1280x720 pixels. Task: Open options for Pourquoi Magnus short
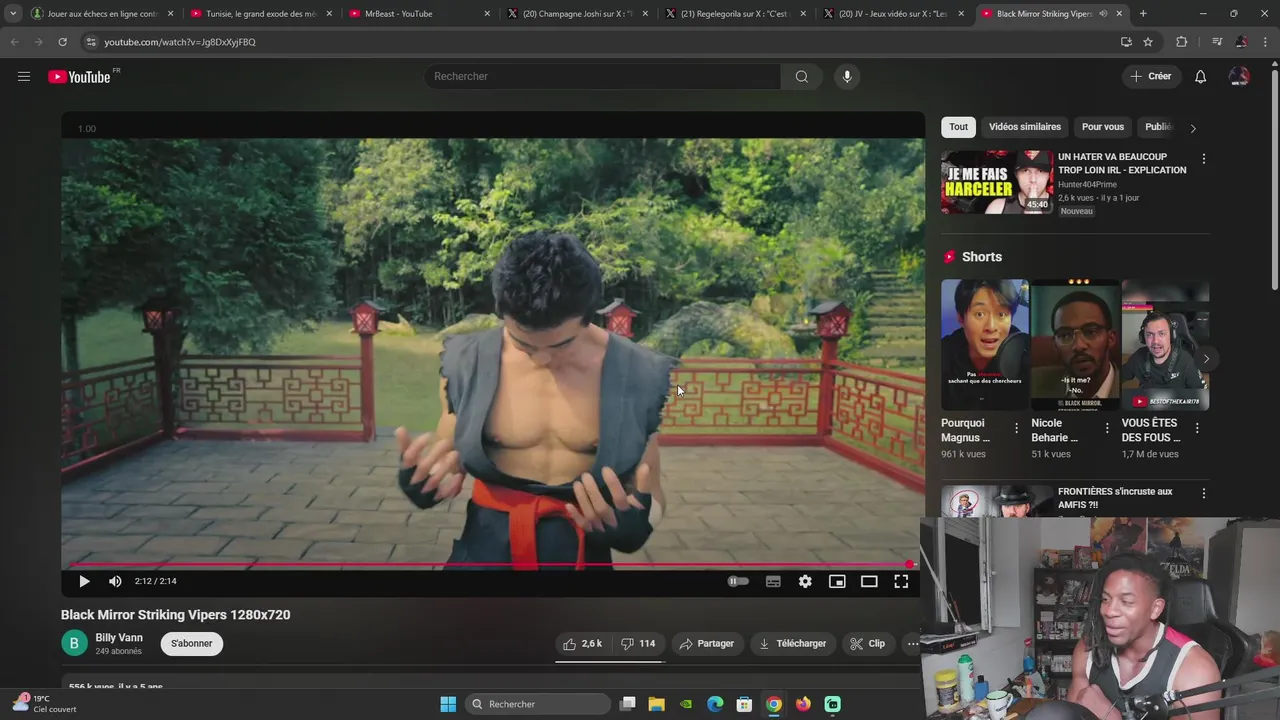tap(1017, 428)
